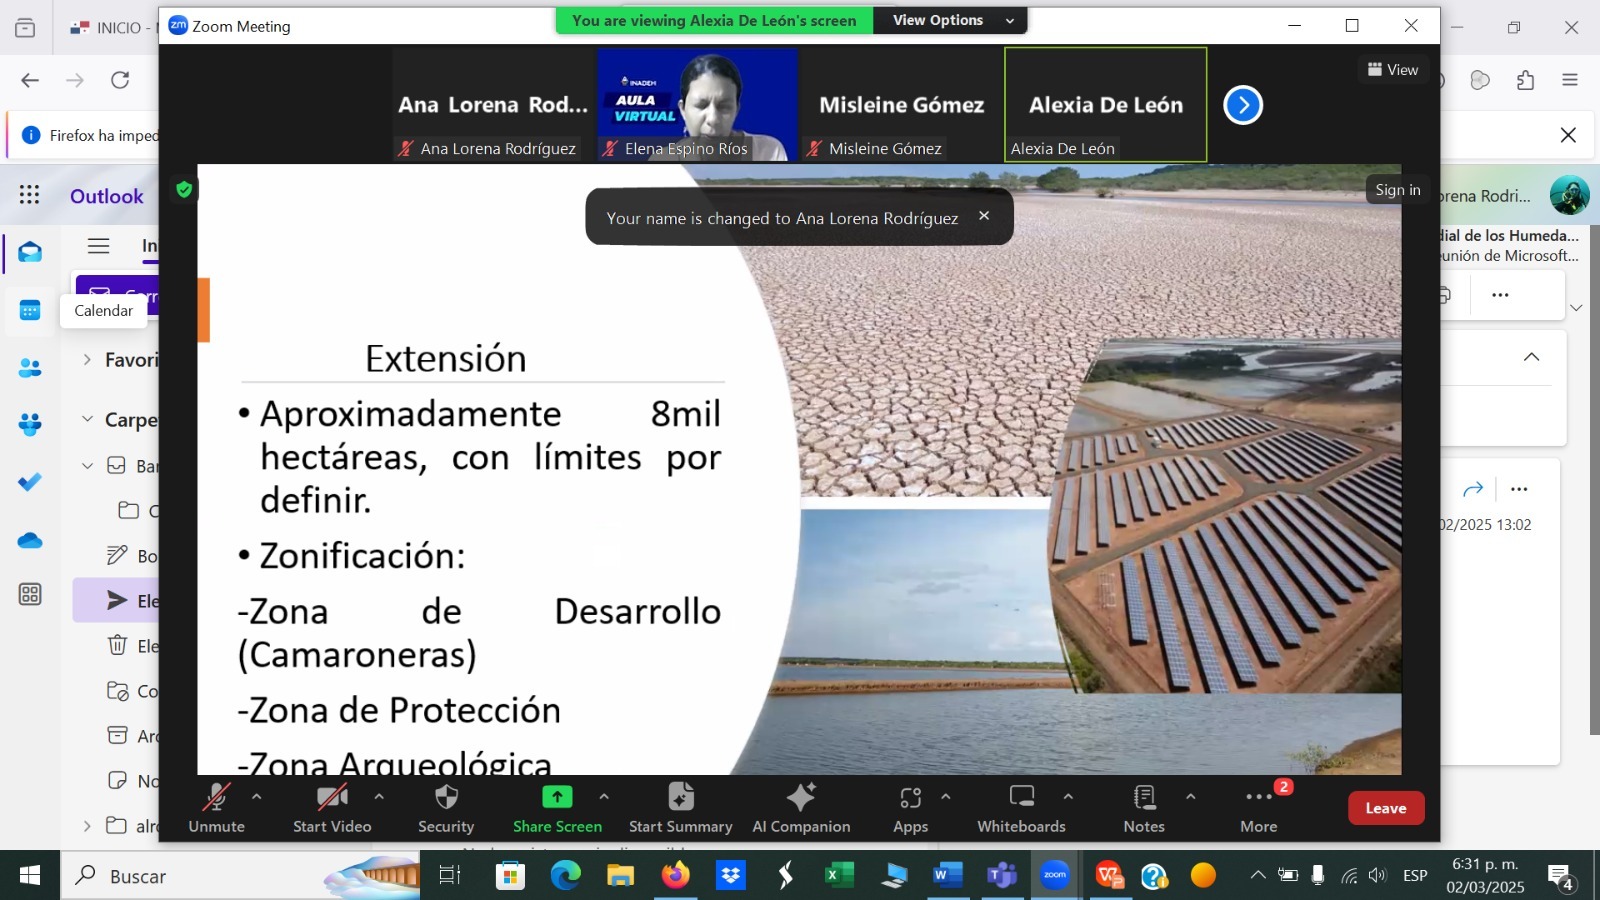The height and width of the screenshot is (900, 1600).
Task: Open Outlook Calendar icon
Action: point(30,311)
